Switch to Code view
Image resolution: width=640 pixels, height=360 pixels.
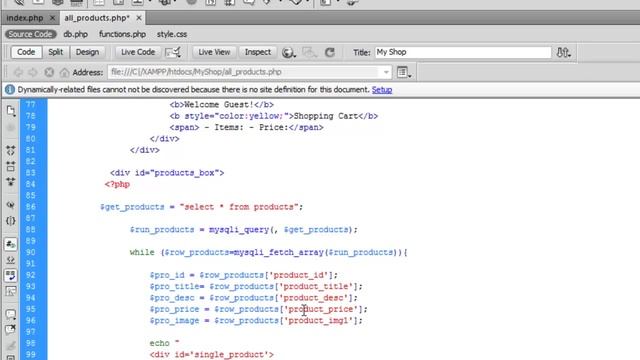[x=26, y=52]
